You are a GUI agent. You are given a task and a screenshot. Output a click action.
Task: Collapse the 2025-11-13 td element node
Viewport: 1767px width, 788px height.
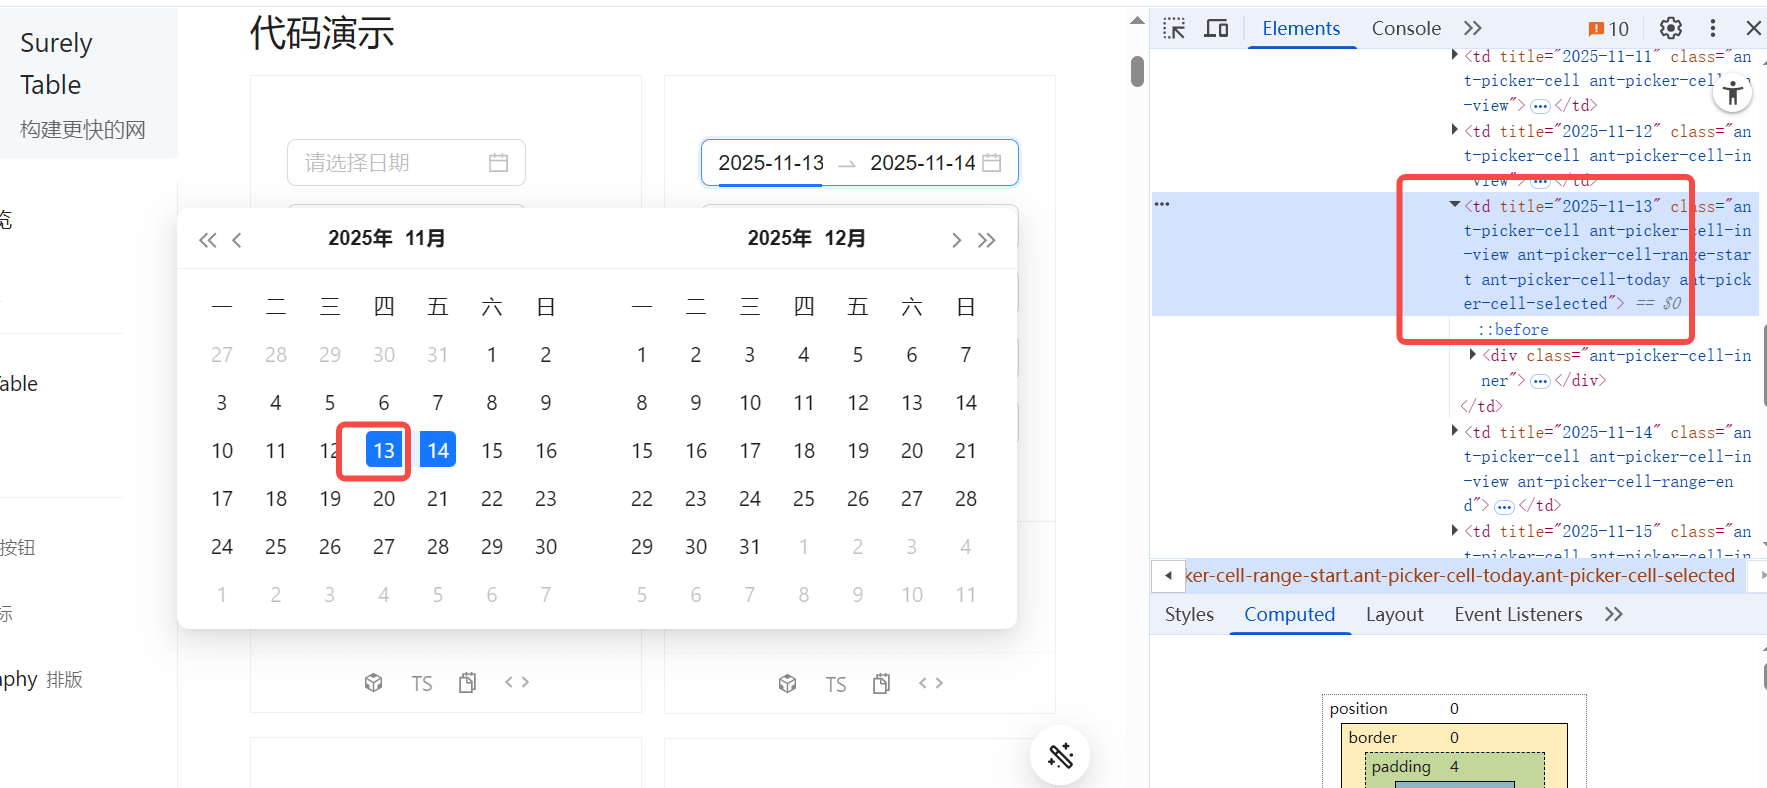(1455, 205)
